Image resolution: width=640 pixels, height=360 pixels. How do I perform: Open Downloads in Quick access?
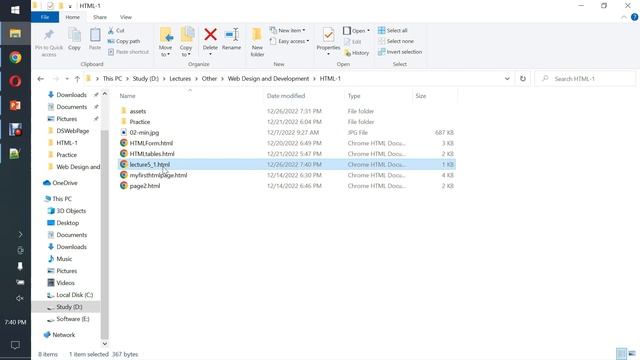71,95
